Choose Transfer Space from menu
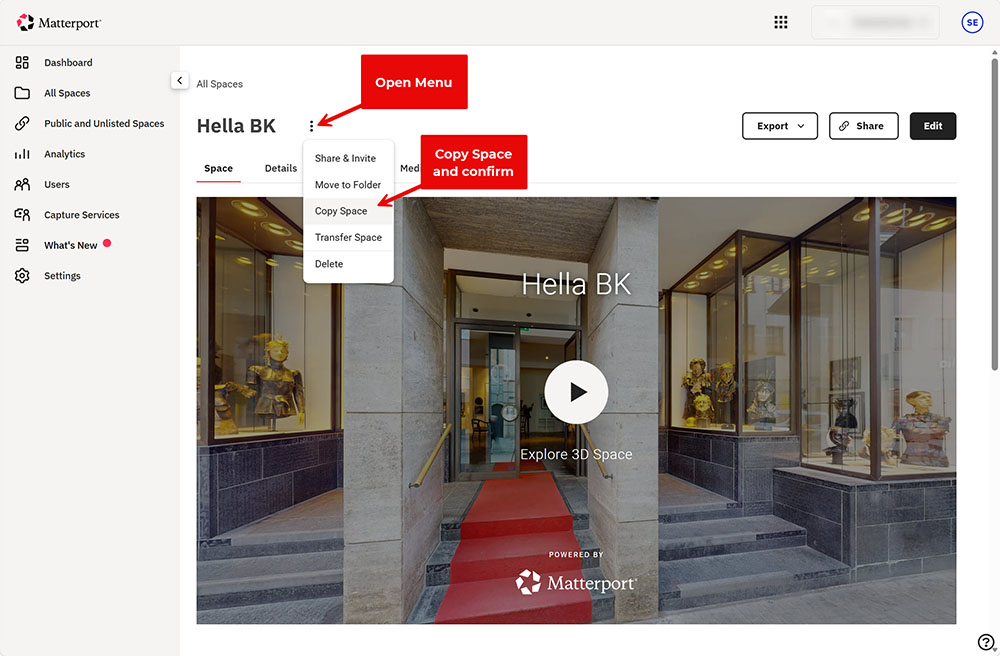Screen dimensions: 1000x656 [x=348, y=237]
